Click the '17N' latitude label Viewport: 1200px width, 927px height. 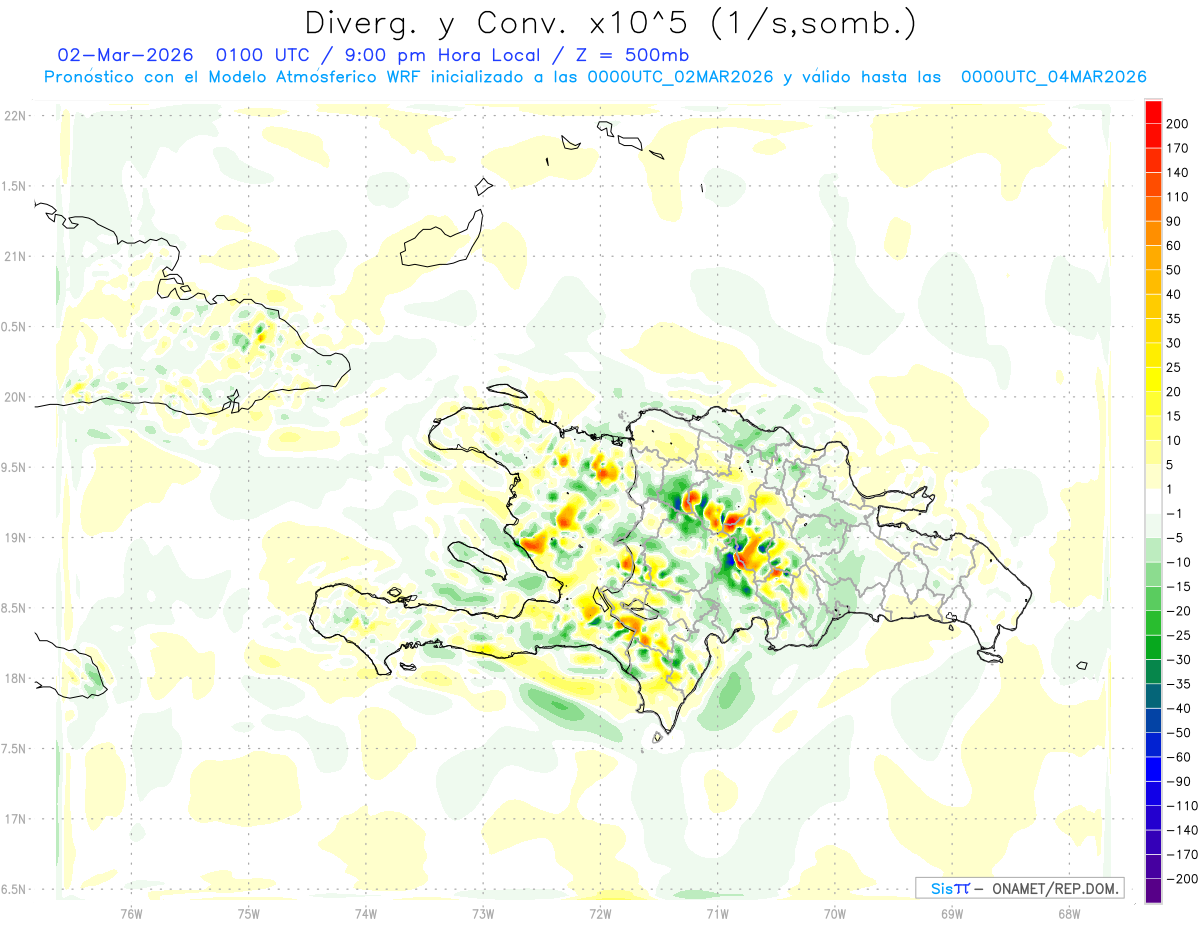pos(15,819)
